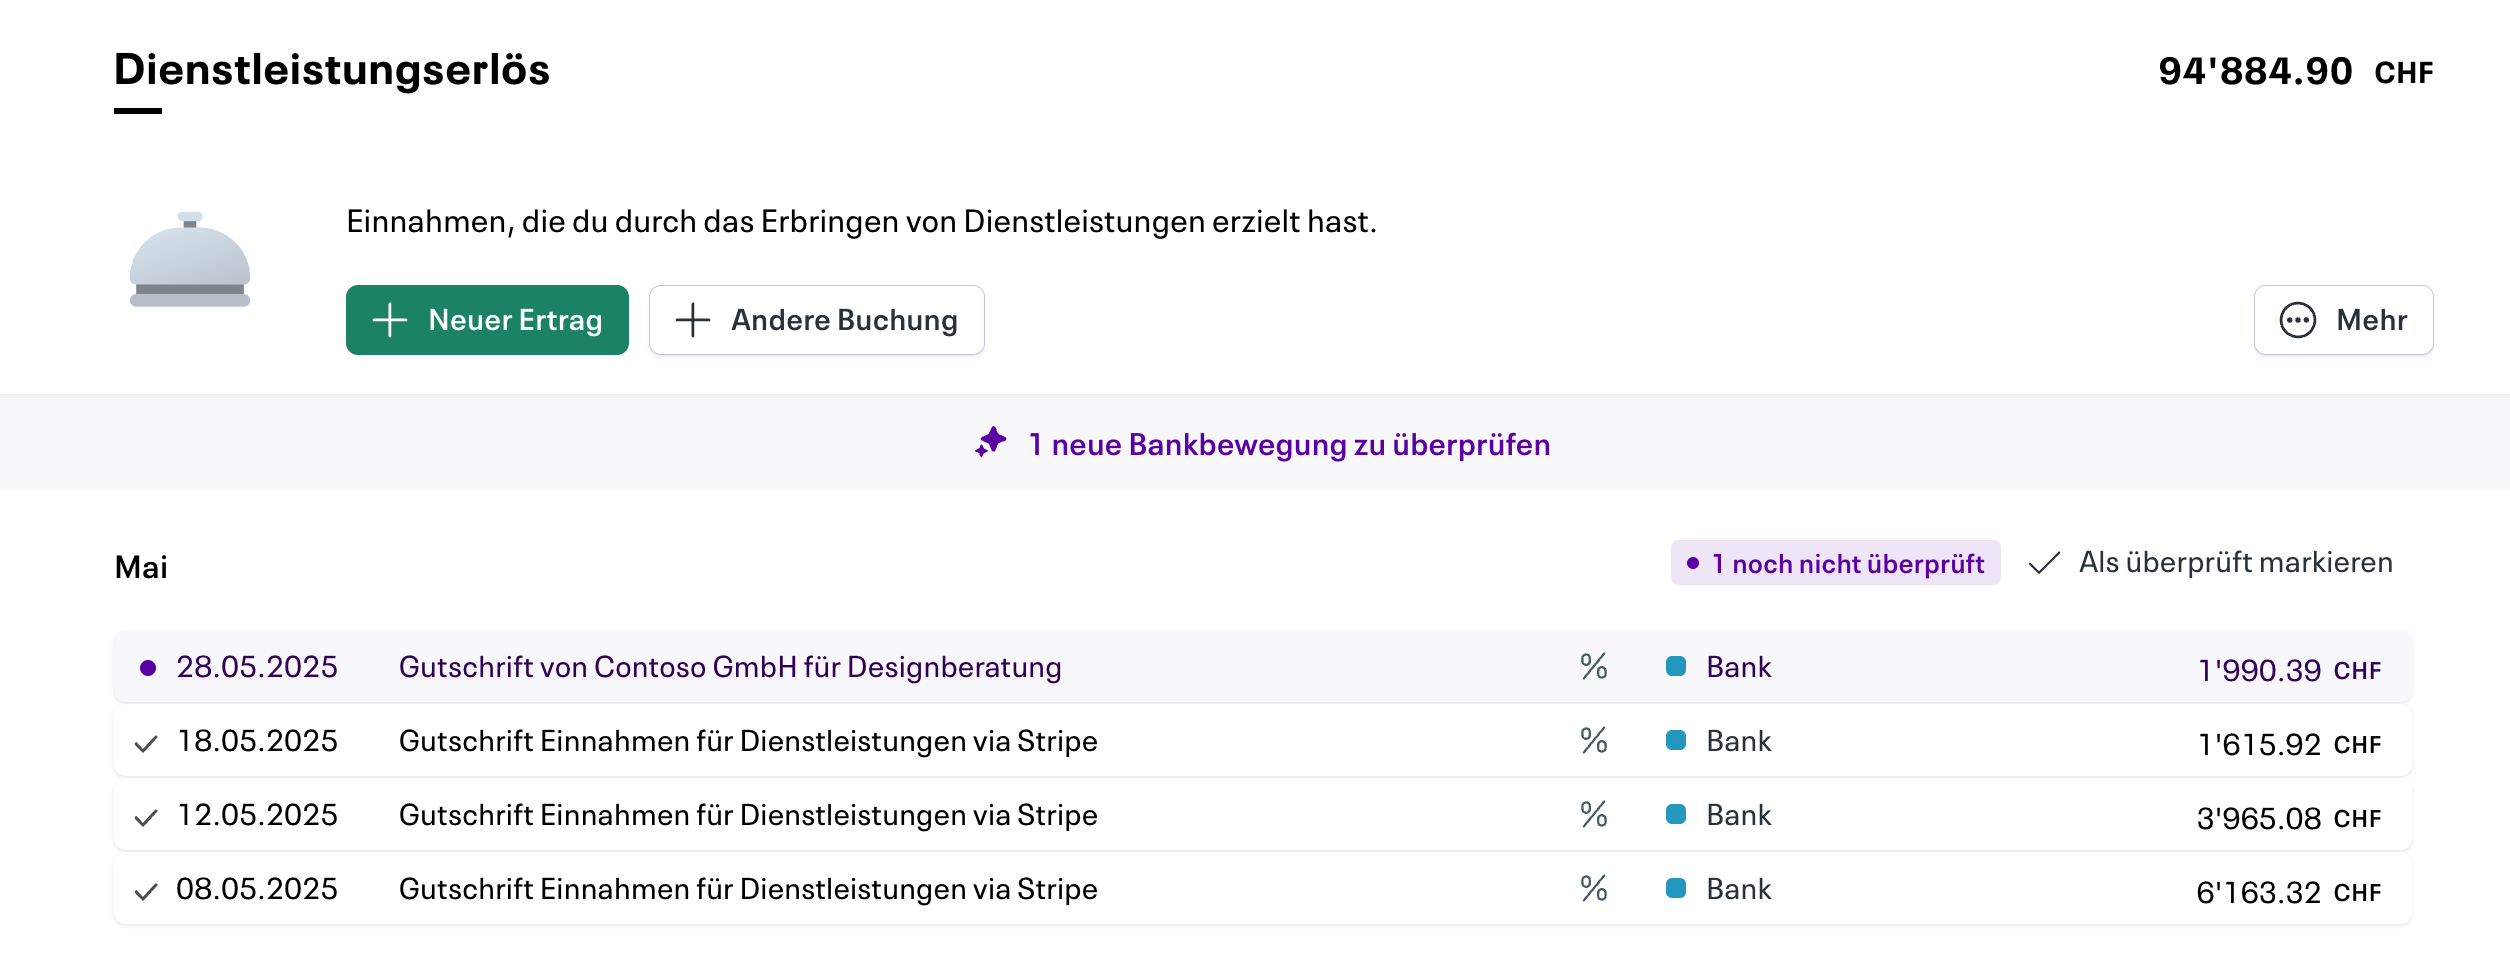Click the Bank icon on the 18.05.2025 row
This screenshot has height=978, width=2510.
pyautogui.click(x=1676, y=741)
